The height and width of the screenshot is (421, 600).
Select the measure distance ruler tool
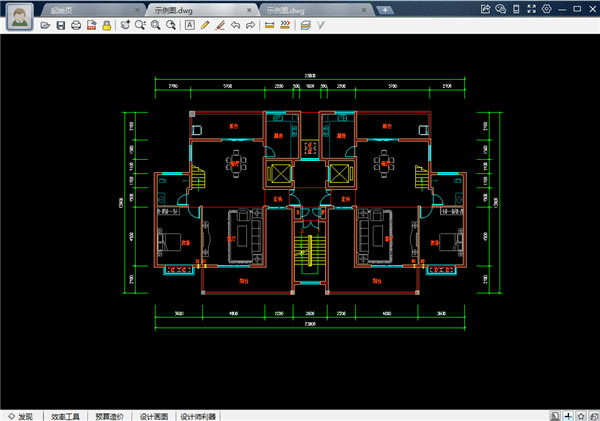(269, 24)
